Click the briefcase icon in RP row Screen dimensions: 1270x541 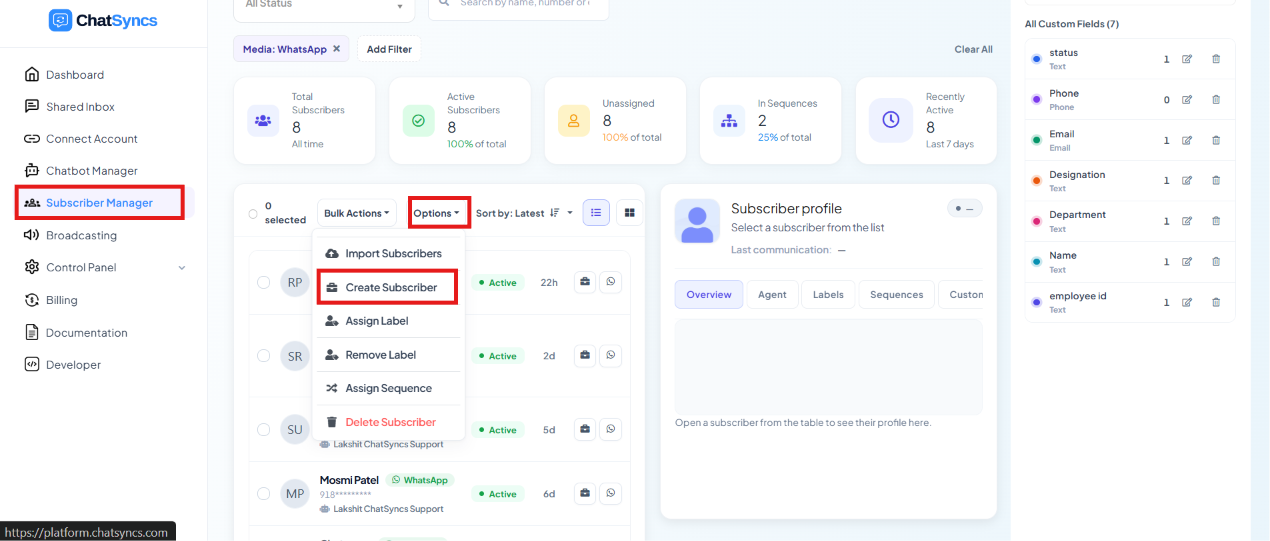coord(585,282)
